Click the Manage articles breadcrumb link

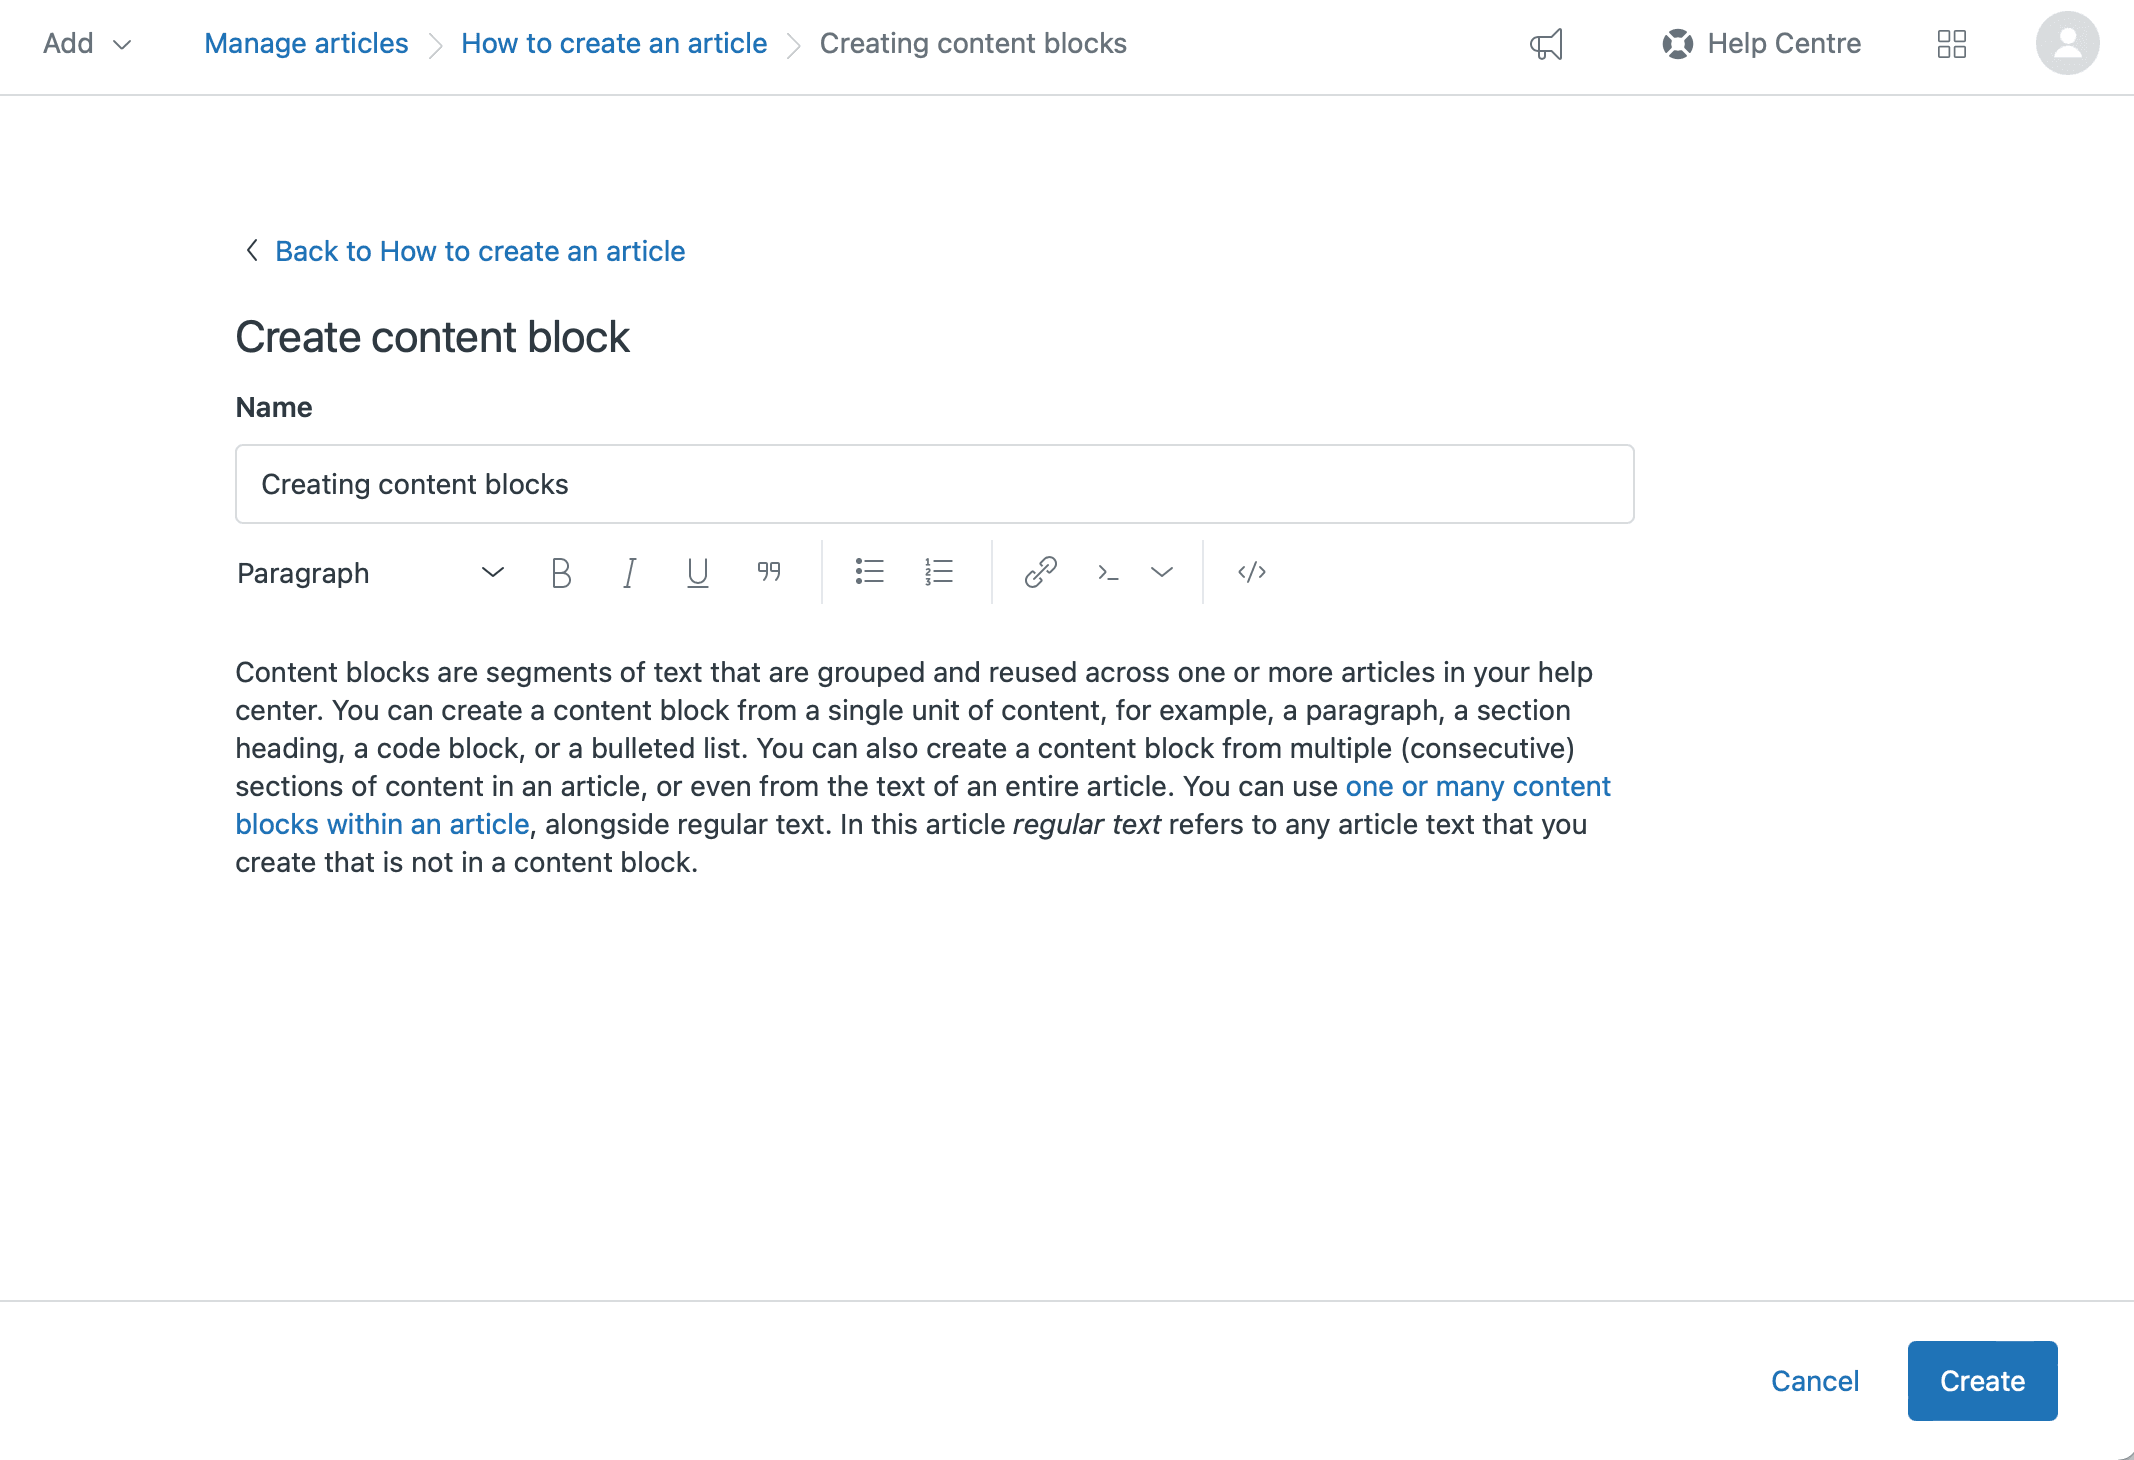(x=306, y=44)
